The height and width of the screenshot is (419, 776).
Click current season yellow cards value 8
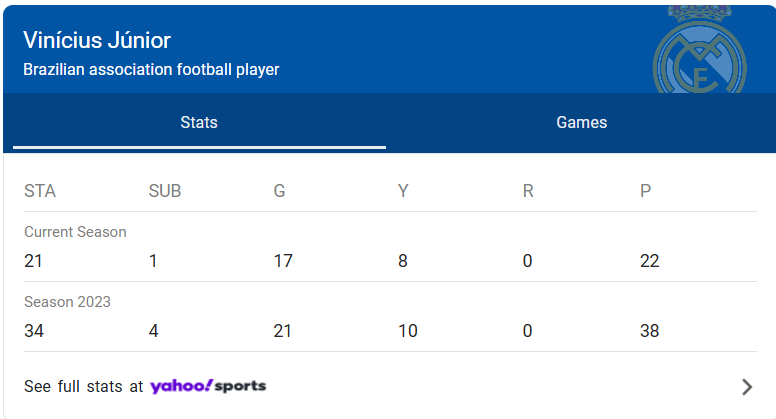click(403, 261)
